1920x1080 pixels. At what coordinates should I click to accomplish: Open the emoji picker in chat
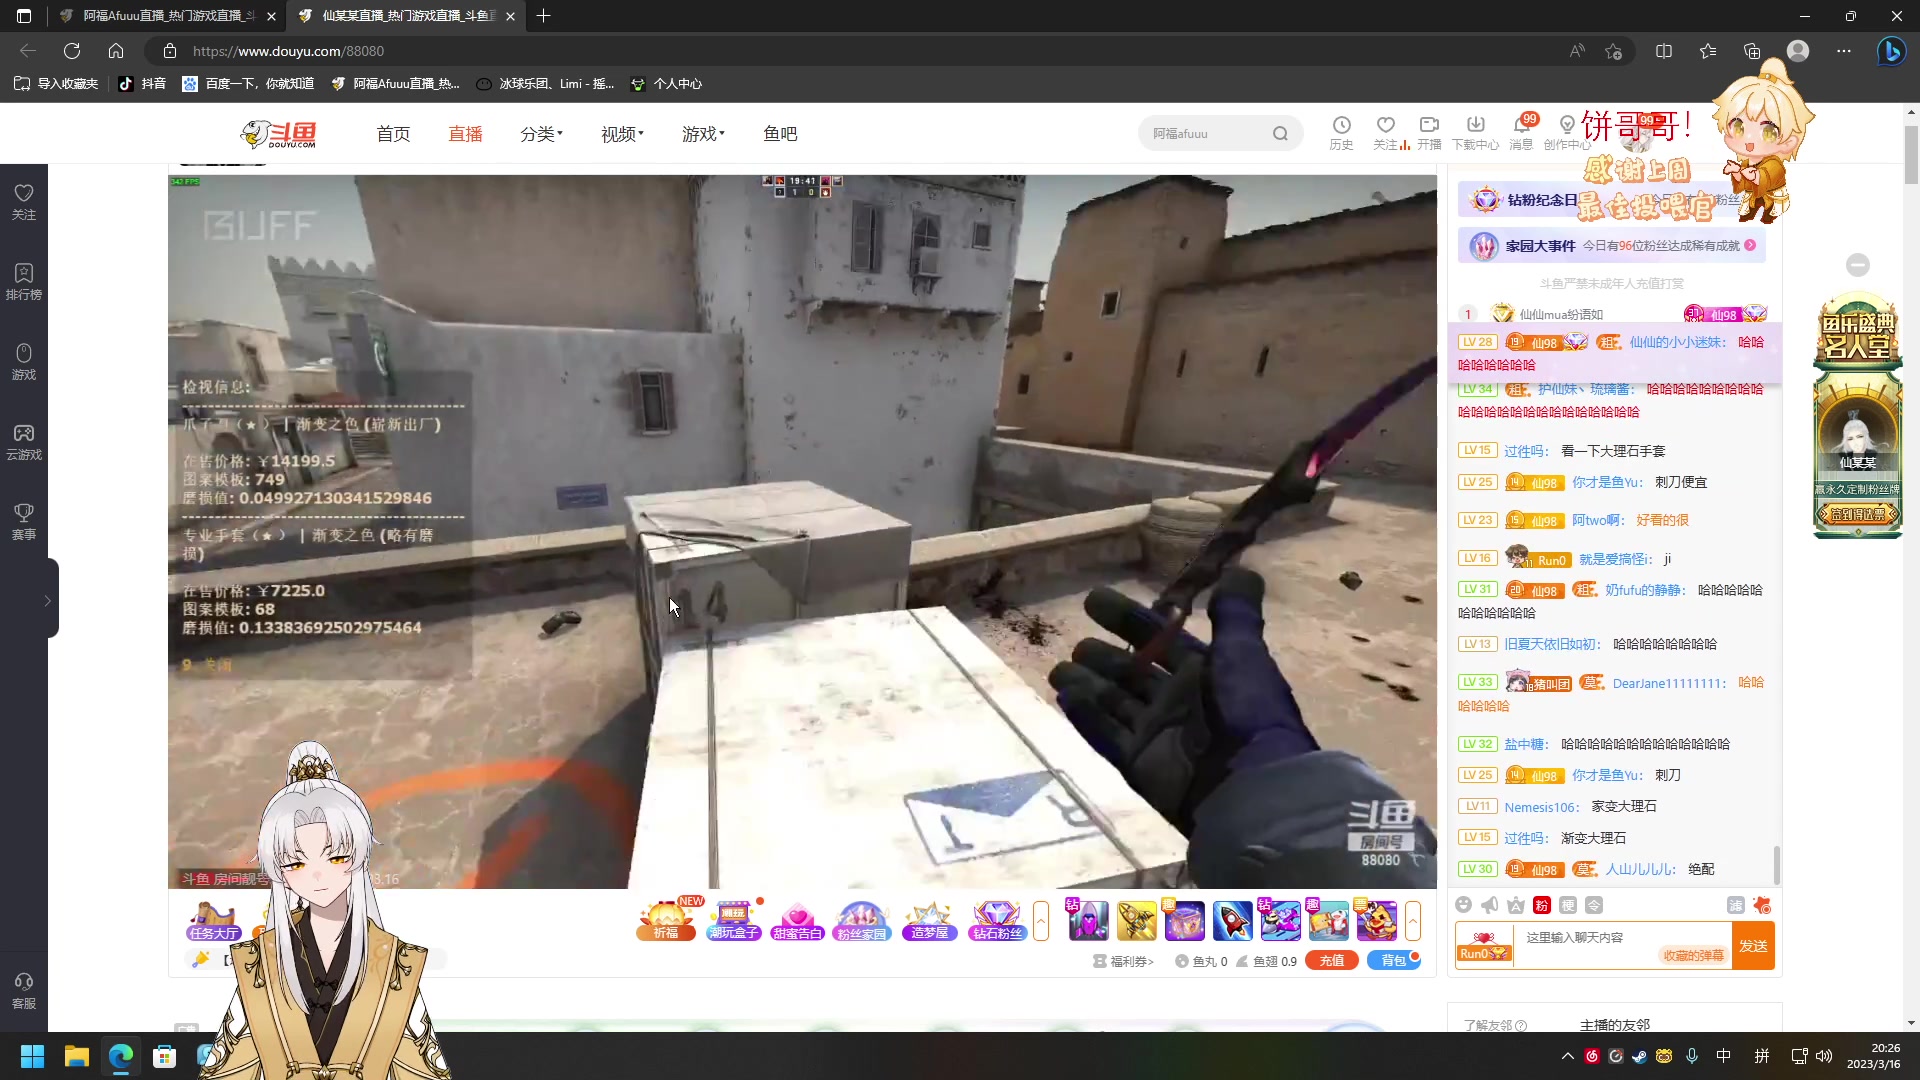coord(1463,905)
